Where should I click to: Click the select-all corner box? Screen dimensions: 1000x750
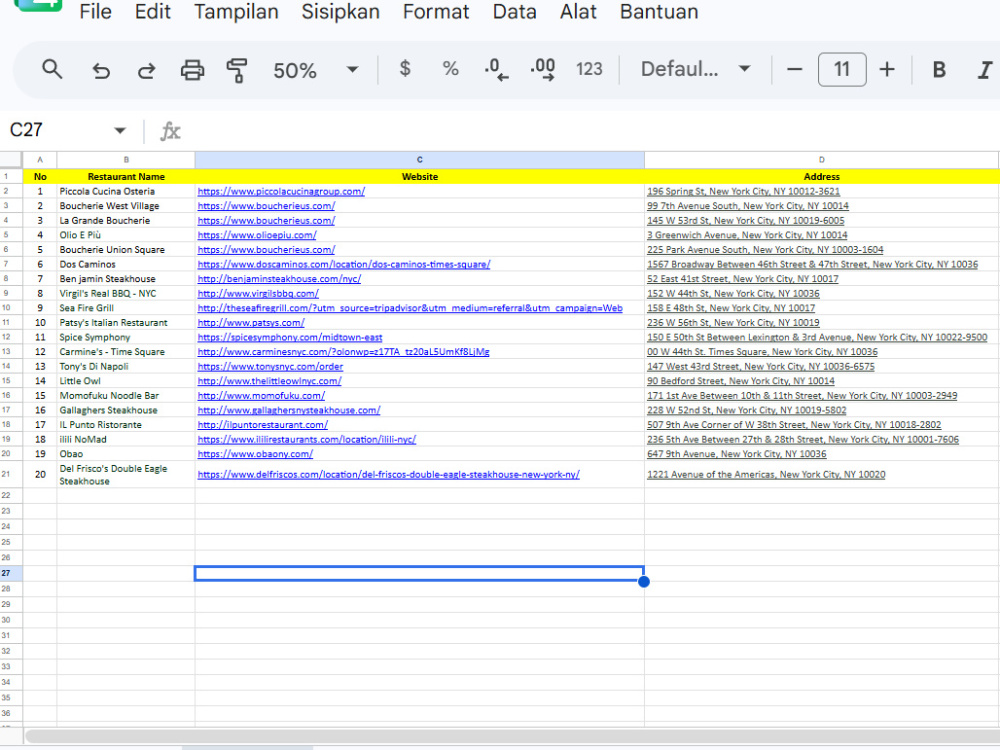pyautogui.click(x=11, y=159)
